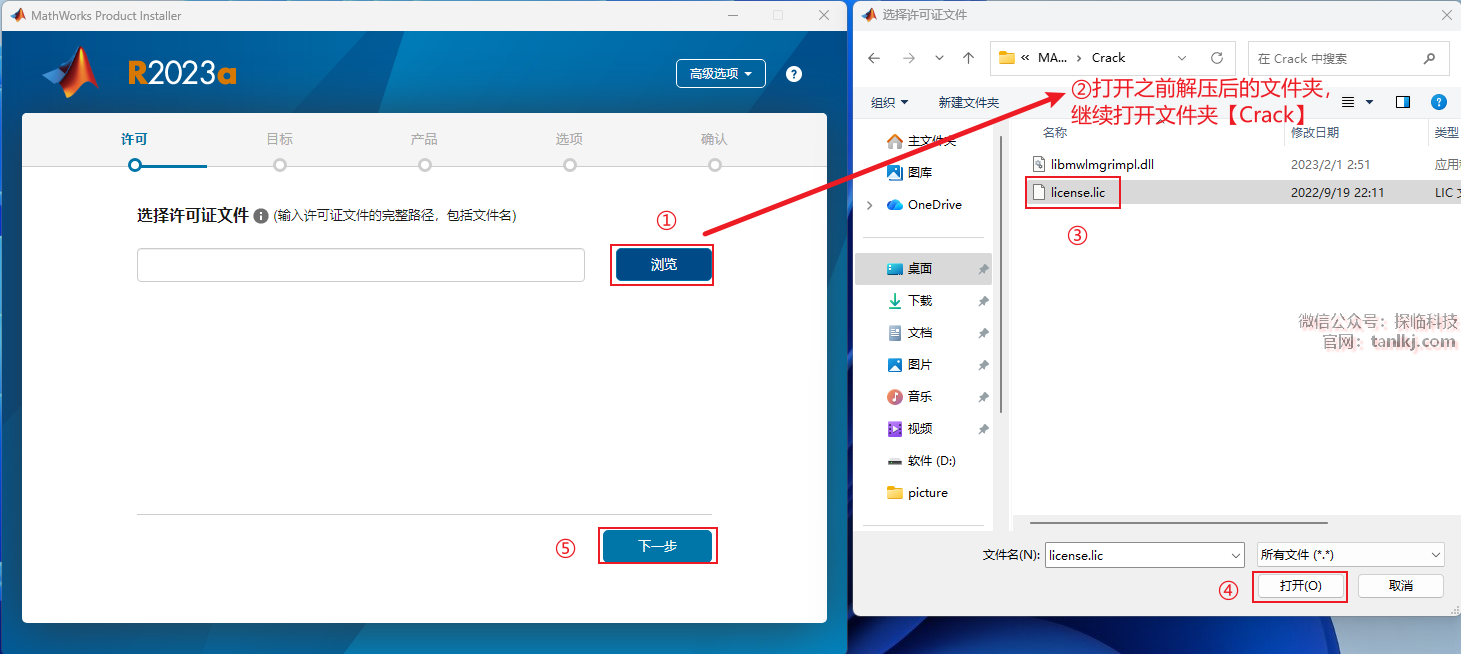The width and height of the screenshot is (1461, 654).
Task: Click the forward arrow in file dialog
Action: click(x=908, y=58)
